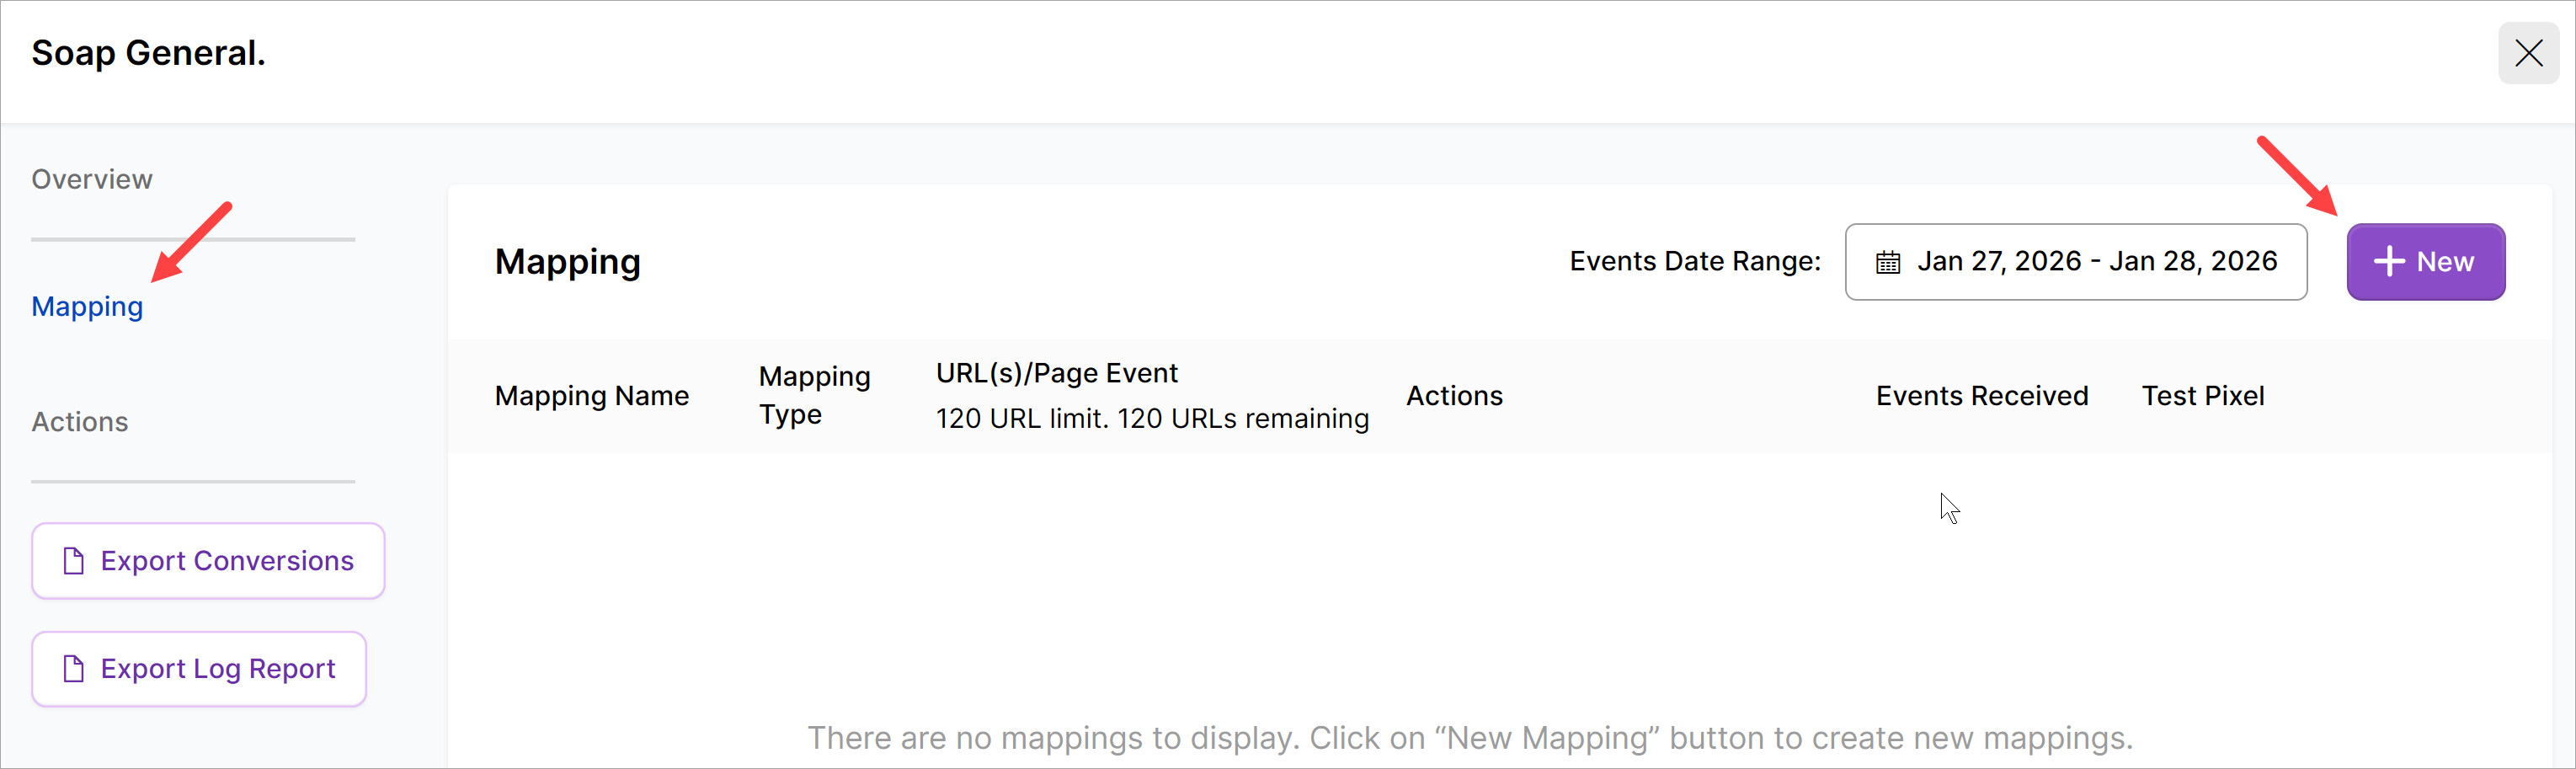The image size is (2576, 769).
Task: Click the URL(s)/Page Event column header
Action: click(1056, 373)
